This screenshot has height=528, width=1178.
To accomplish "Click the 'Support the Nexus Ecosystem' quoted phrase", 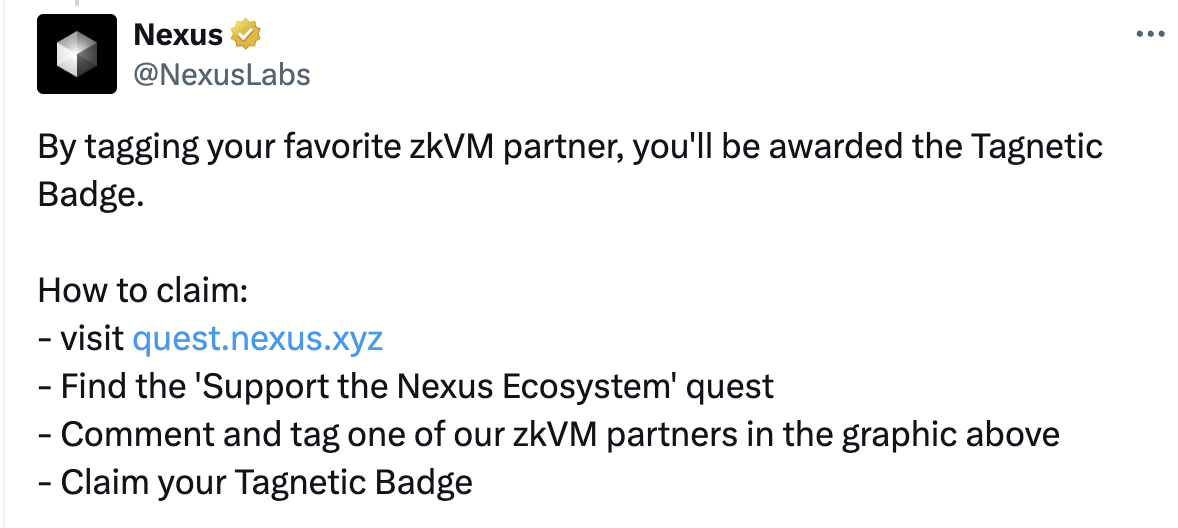I will (x=440, y=387).
